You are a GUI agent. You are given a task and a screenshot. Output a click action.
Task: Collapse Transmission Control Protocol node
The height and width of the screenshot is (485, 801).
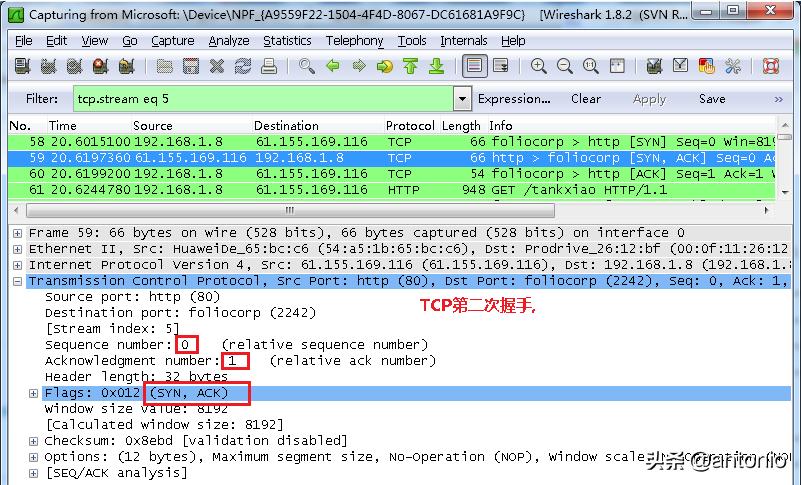coord(17,281)
